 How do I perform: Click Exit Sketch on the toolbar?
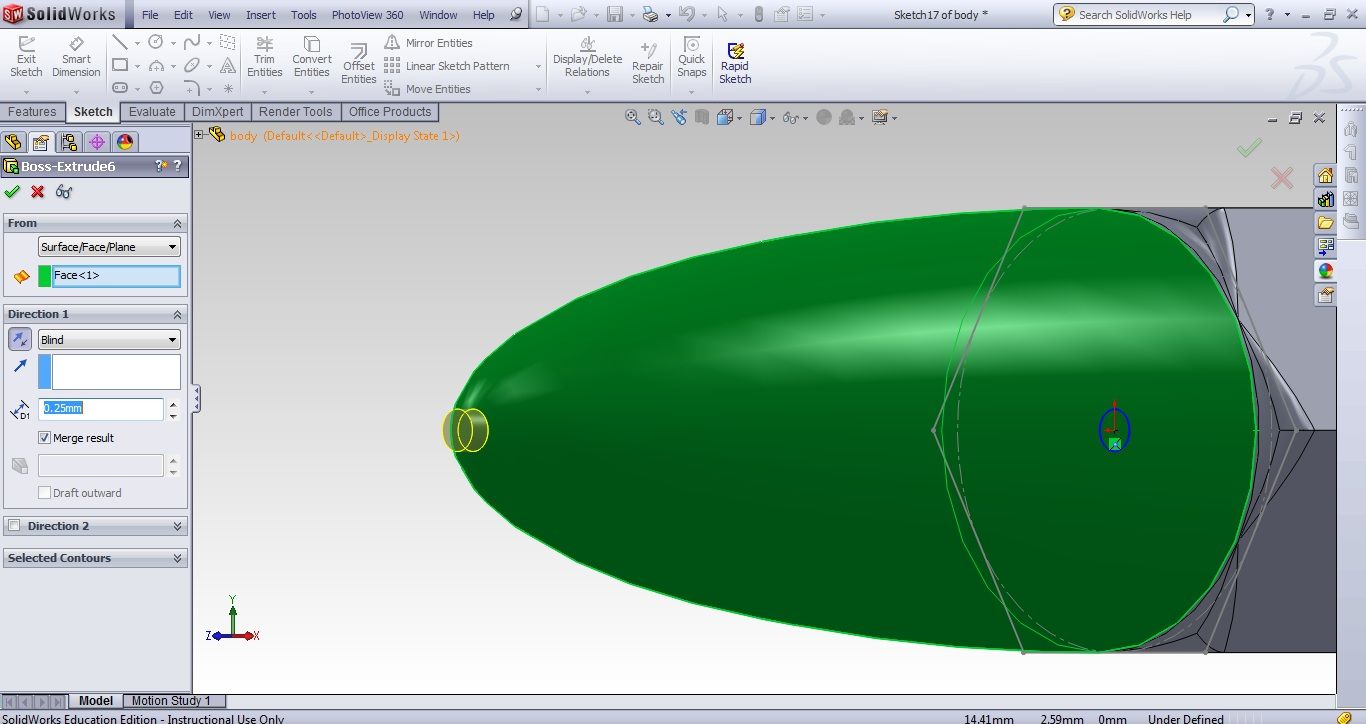(x=26, y=56)
